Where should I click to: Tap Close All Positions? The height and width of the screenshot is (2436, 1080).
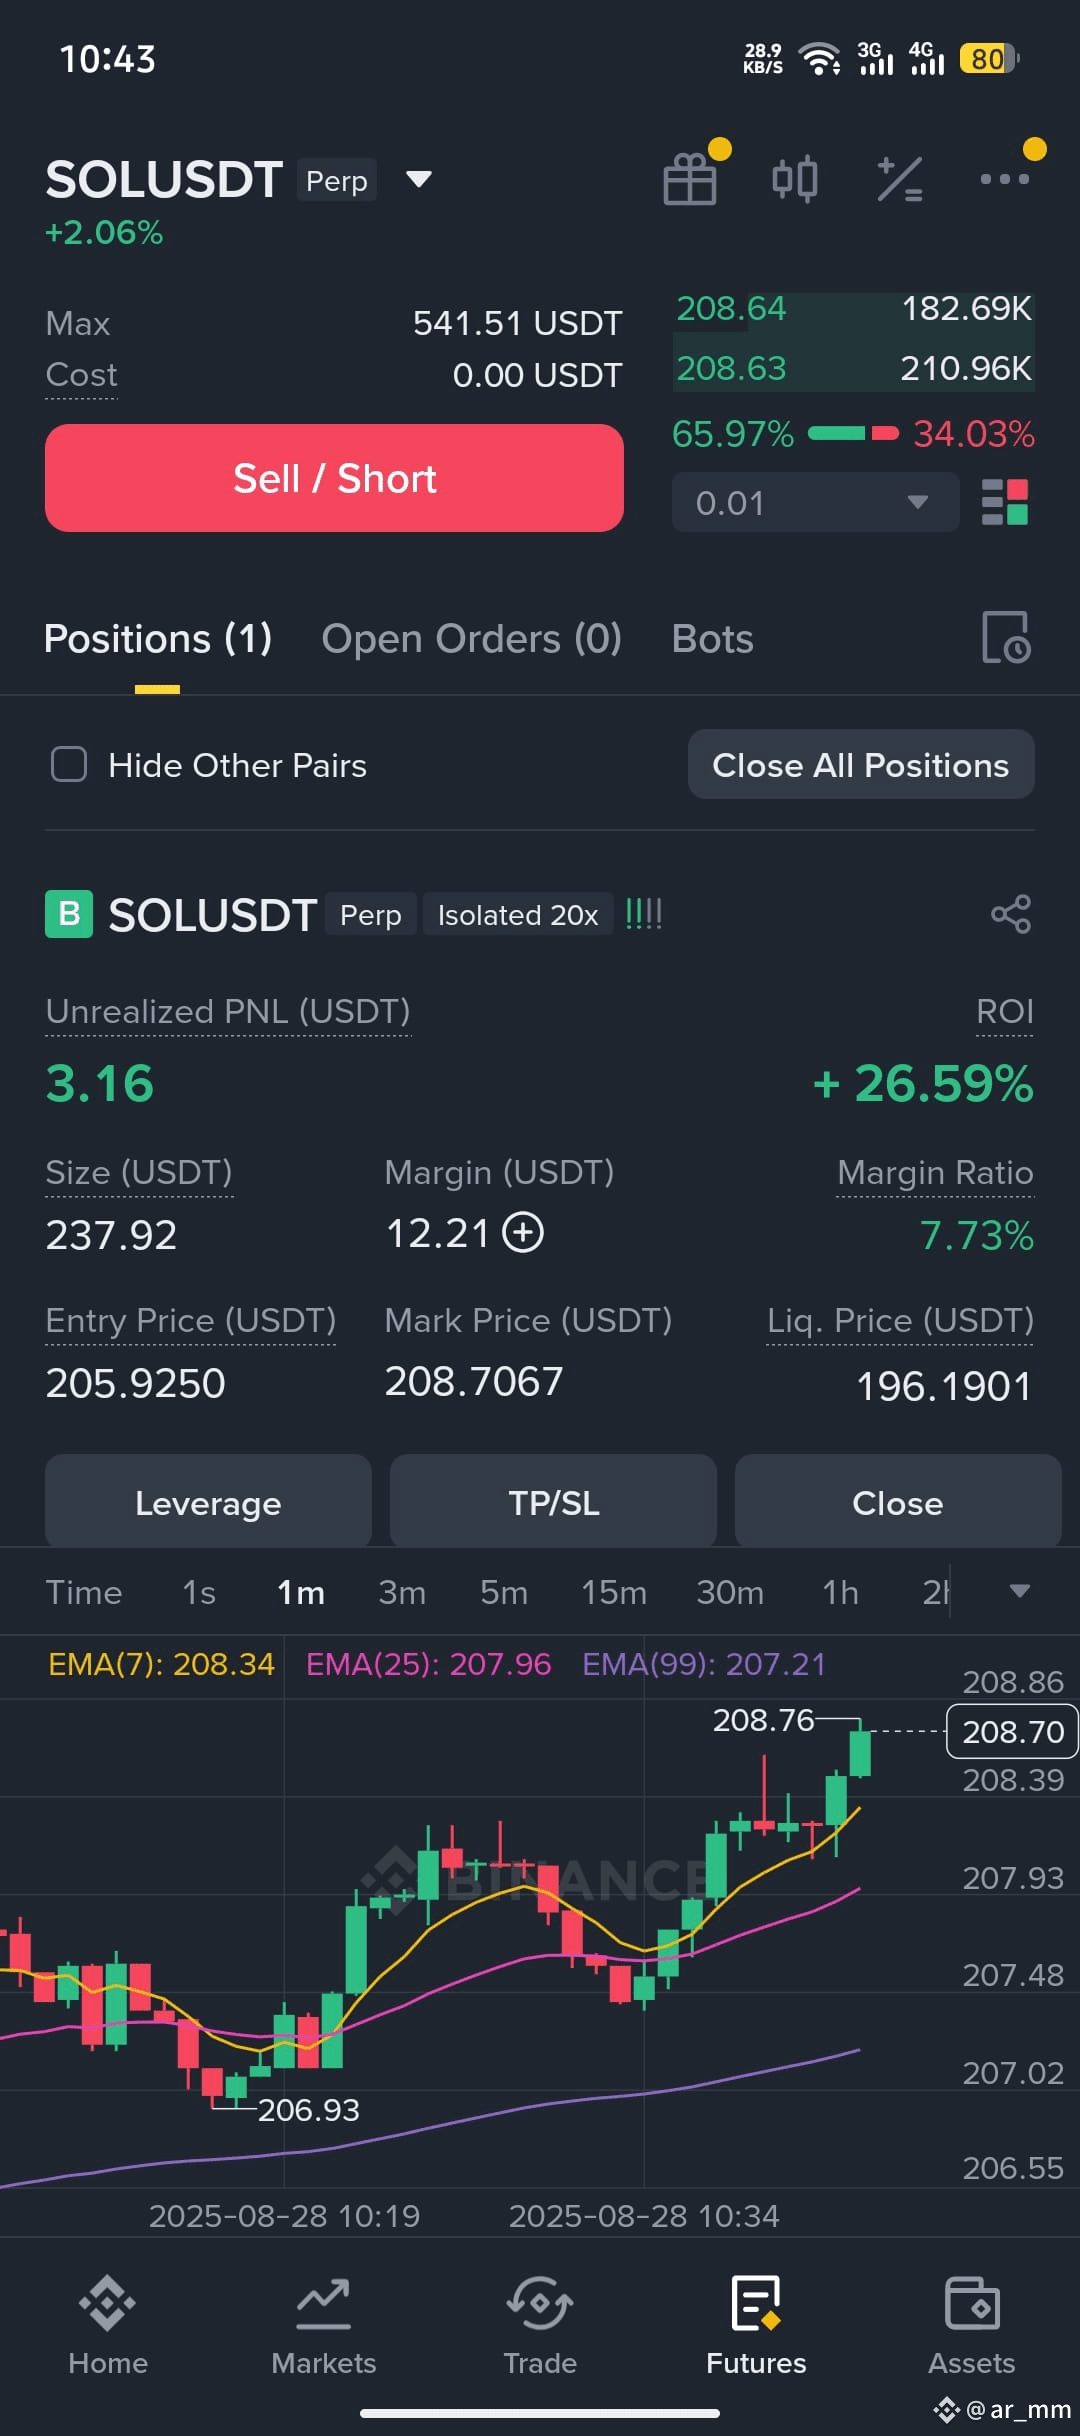(861, 764)
